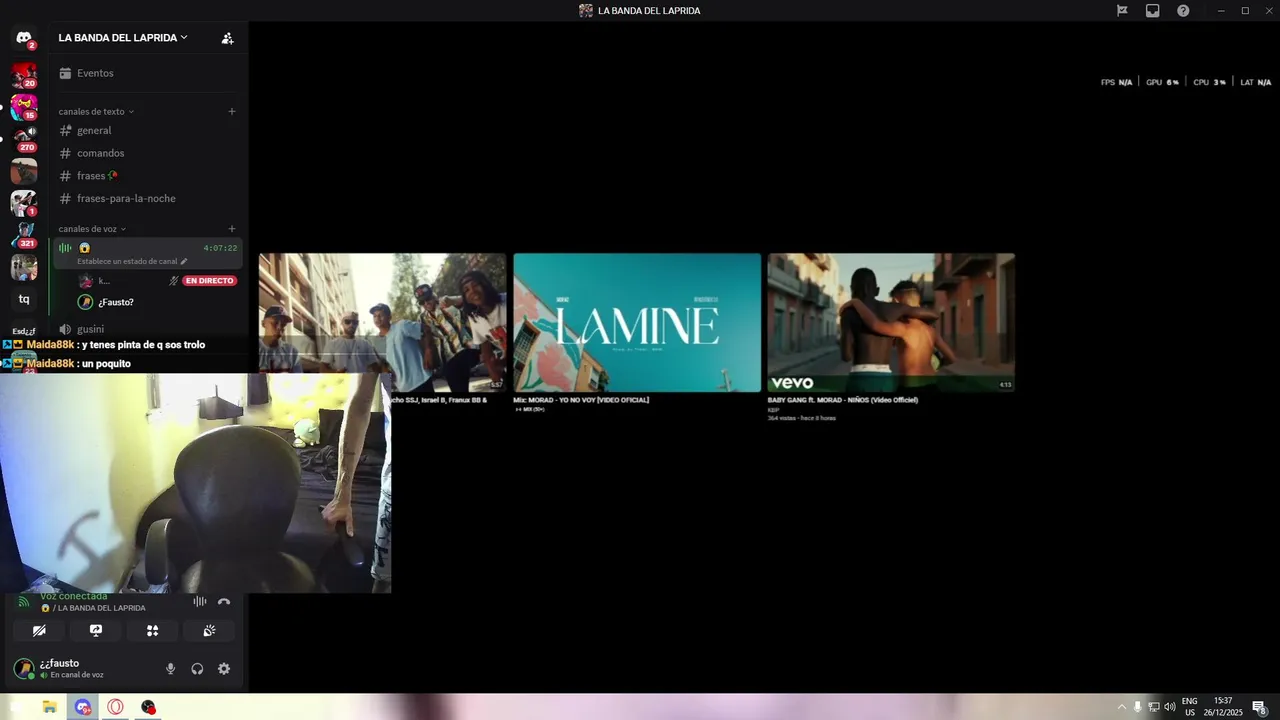This screenshot has width=1280, height=720.
Task: Click Discord taskbar icon
Action: [83, 707]
